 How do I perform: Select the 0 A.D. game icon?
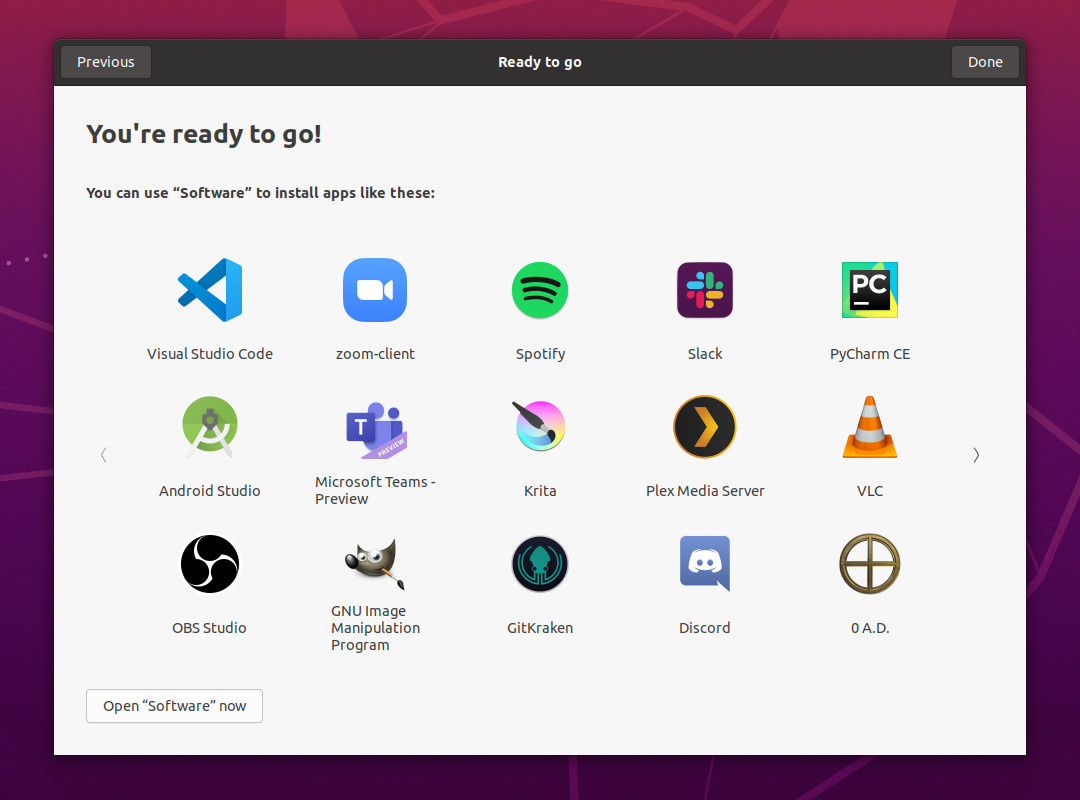870,564
